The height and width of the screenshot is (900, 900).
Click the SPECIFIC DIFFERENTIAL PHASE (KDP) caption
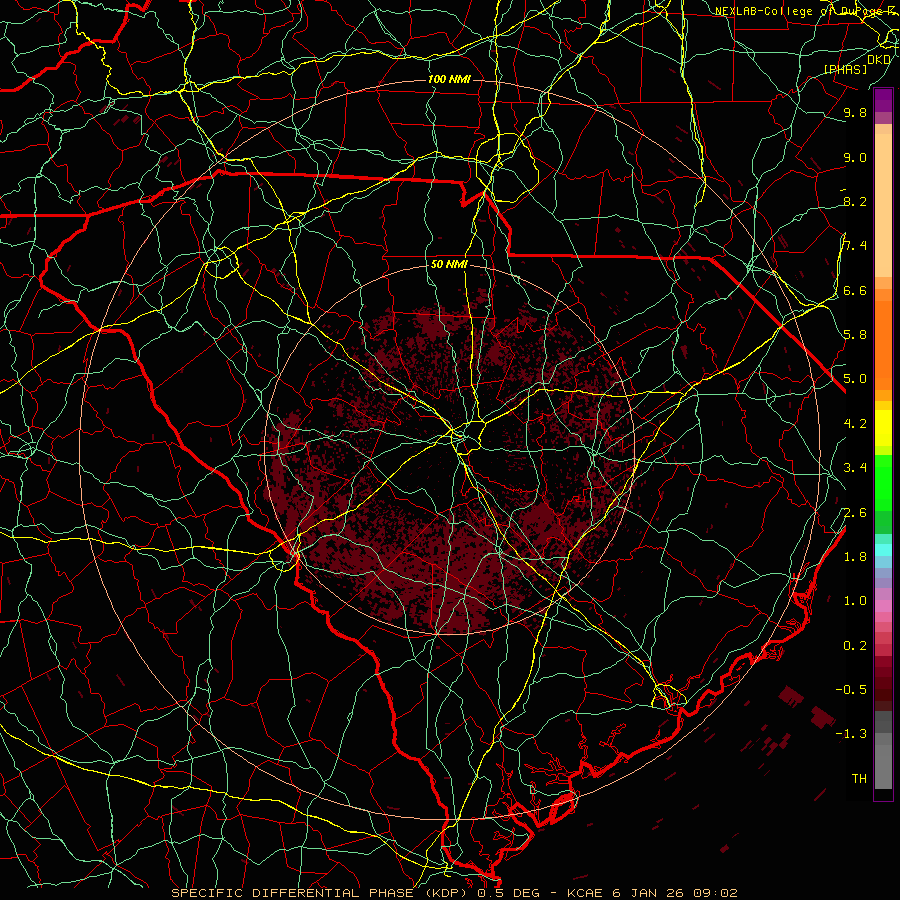coord(318,893)
